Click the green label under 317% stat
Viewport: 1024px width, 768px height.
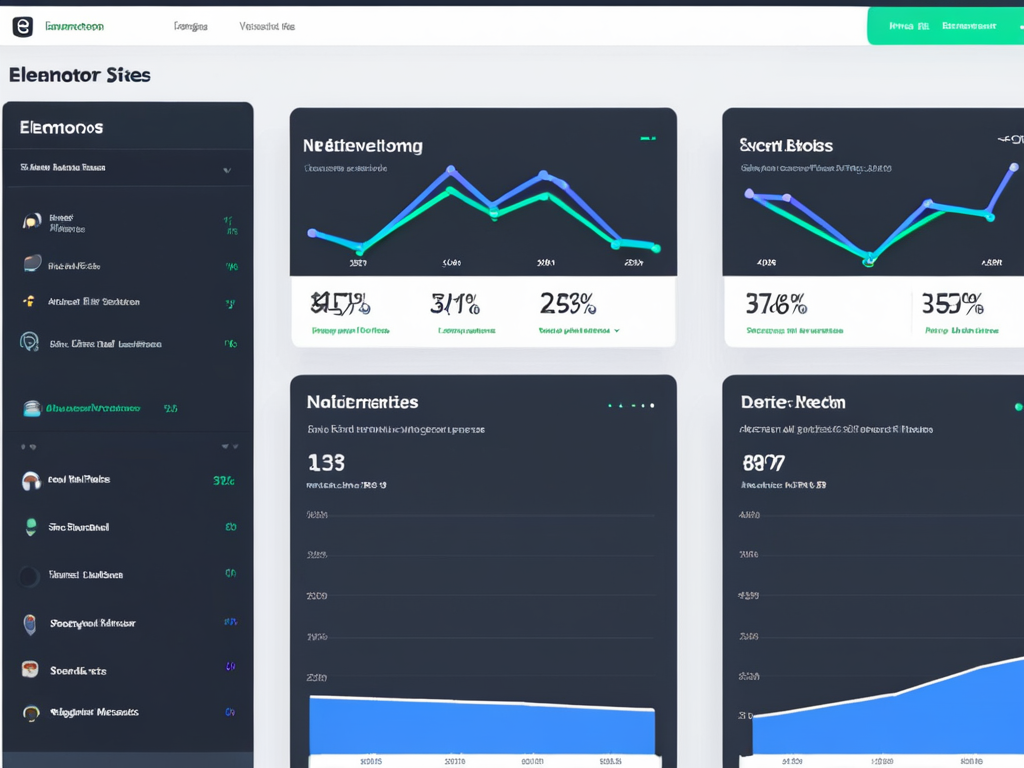[x=466, y=330]
